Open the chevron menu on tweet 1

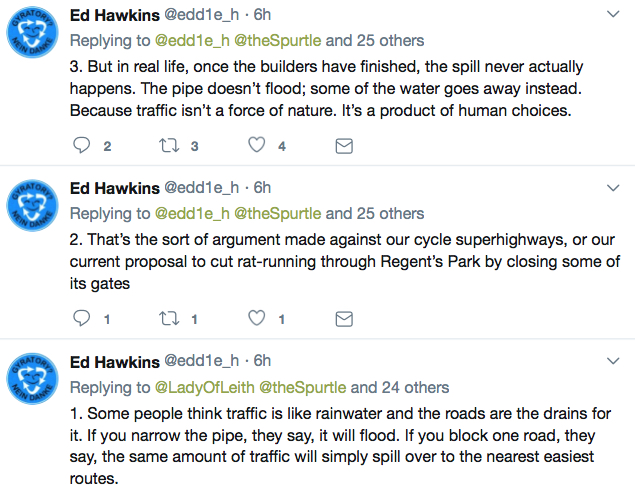613,361
